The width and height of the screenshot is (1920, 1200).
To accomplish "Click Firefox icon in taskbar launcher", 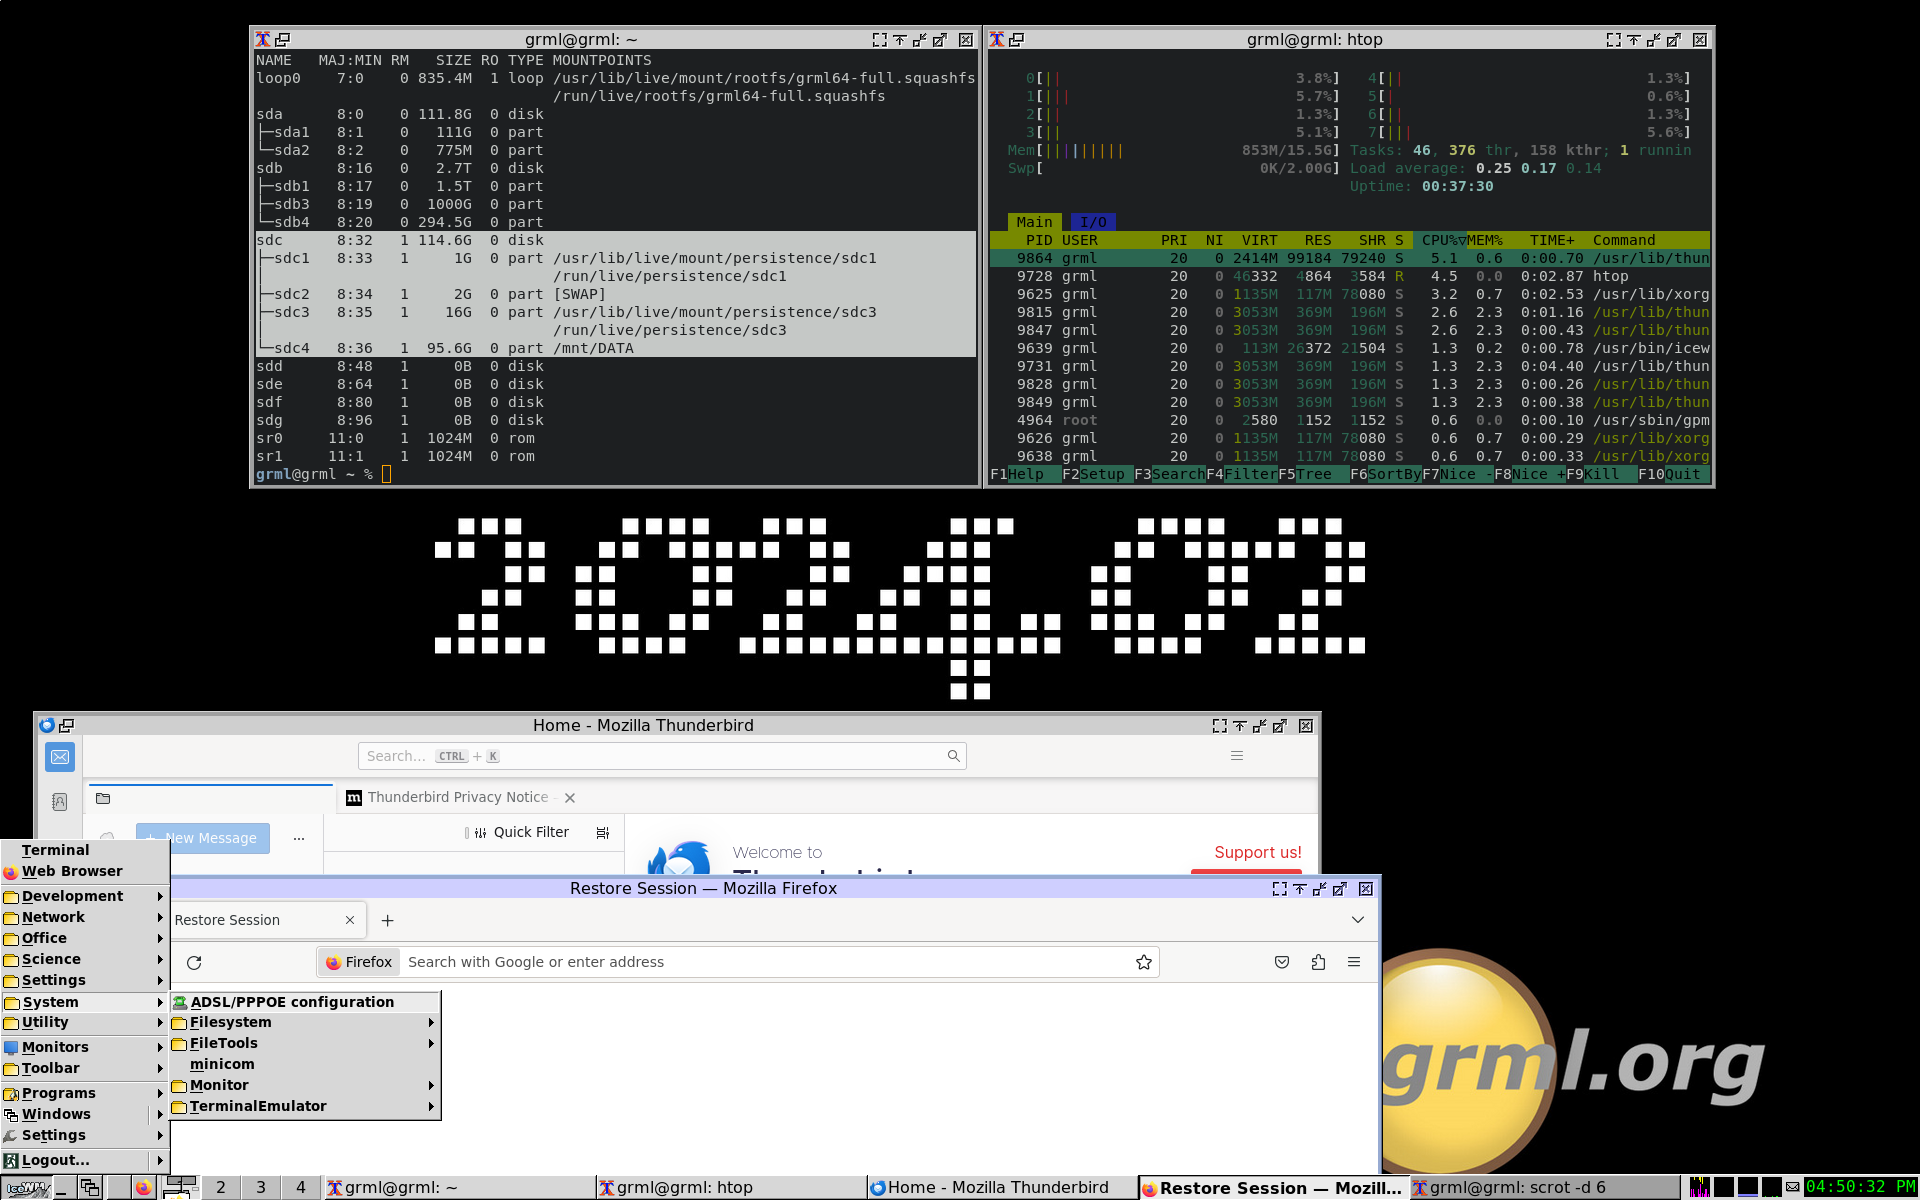I will [144, 1187].
